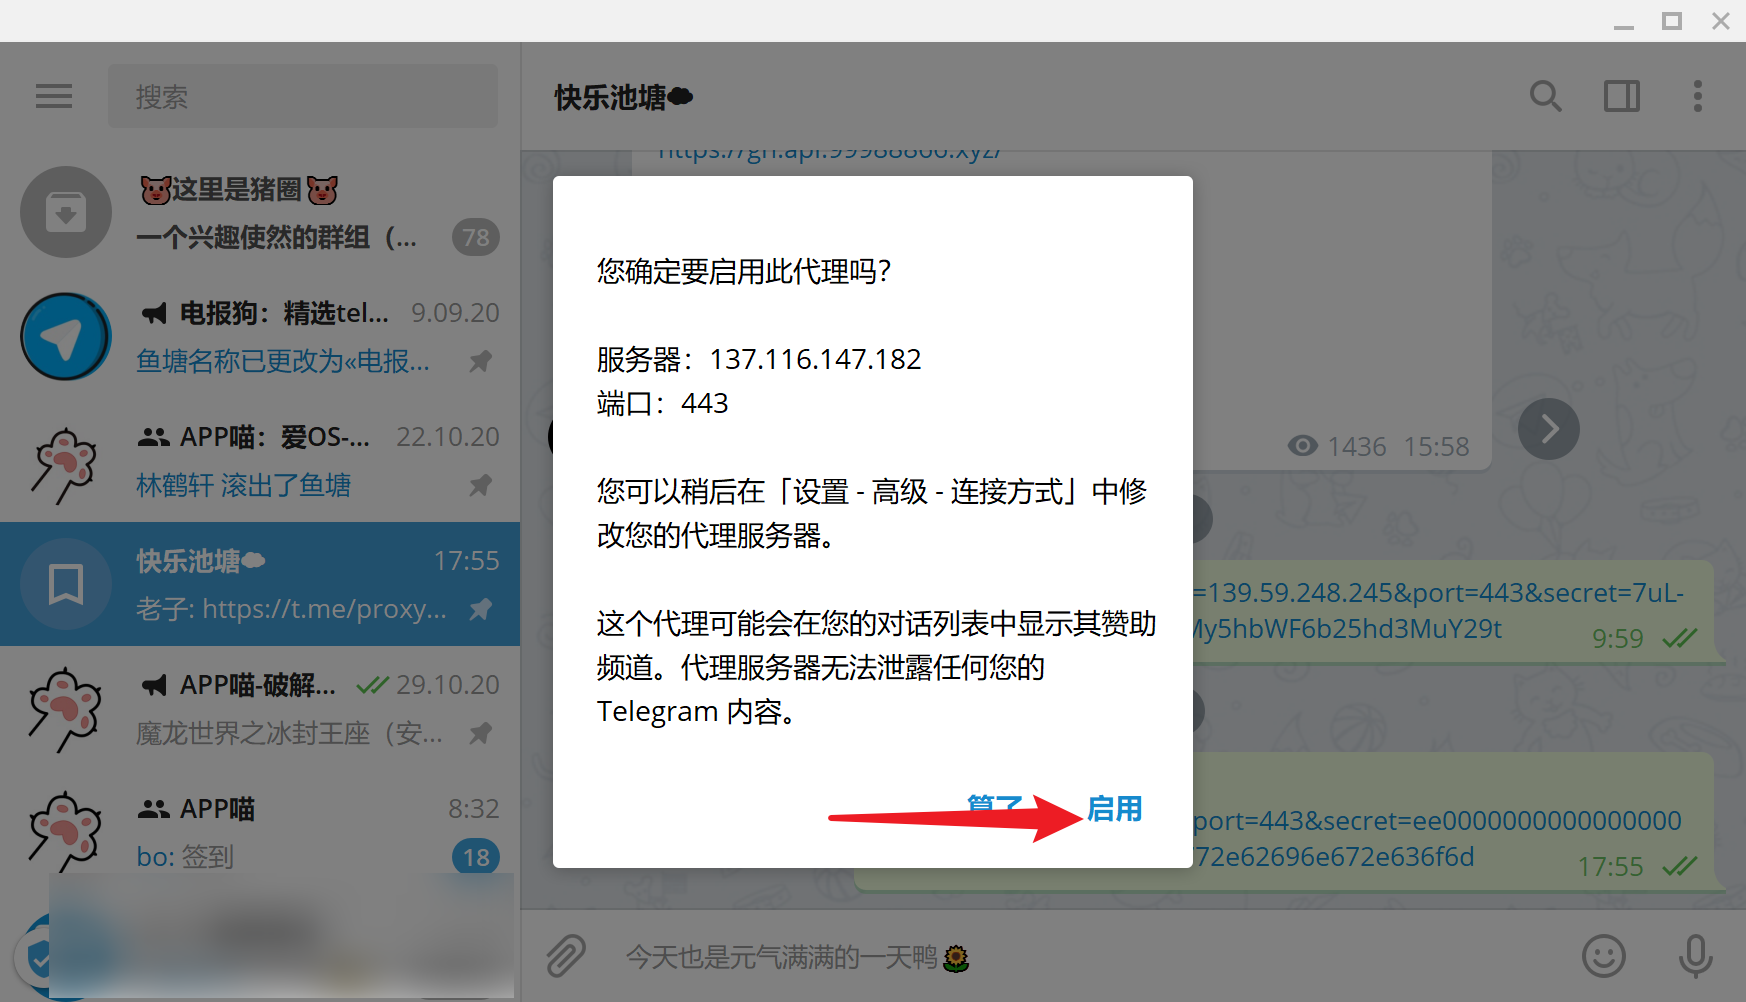Screen dimensions: 1746x1002
Task: Open the 电报狗 channel chat
Action: [x=260, y=336]
